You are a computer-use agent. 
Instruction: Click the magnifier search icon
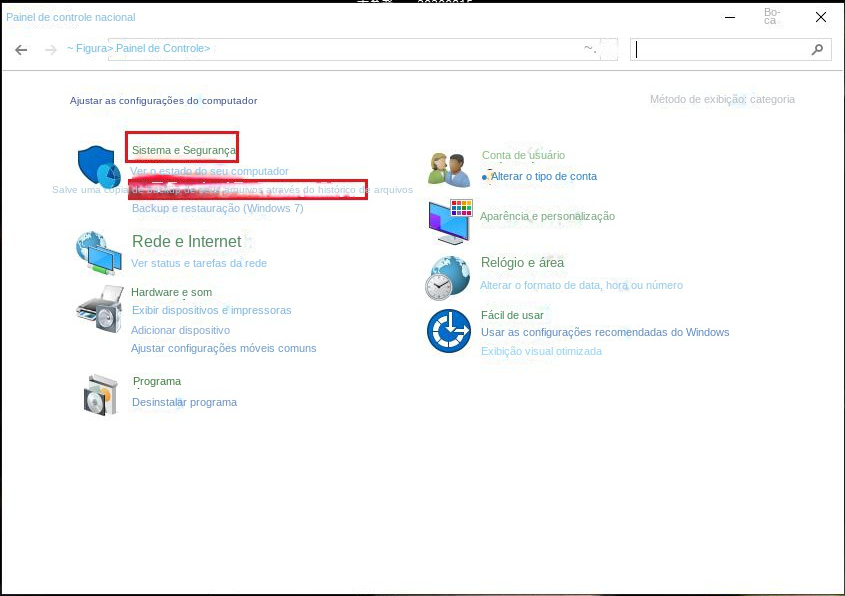(x=817, y=50)
